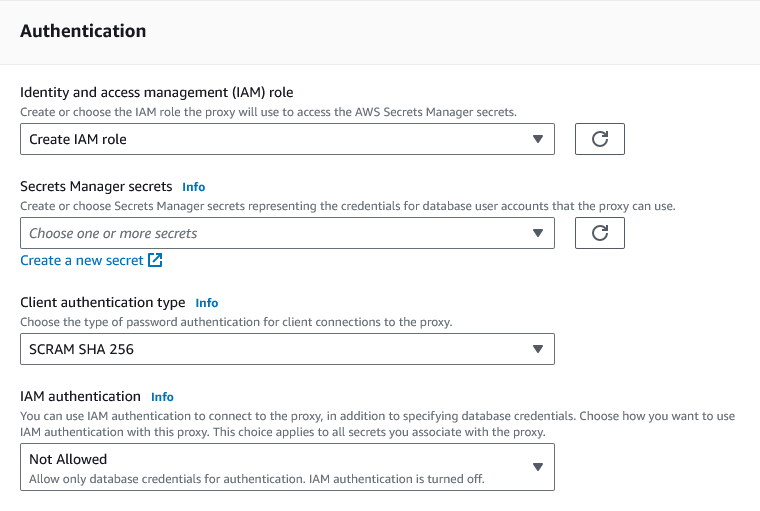The width and height of the screenshot is (760, 511).
Task: Click the arrow on the Create IAM role dropdown
Action: pos(537,140)
